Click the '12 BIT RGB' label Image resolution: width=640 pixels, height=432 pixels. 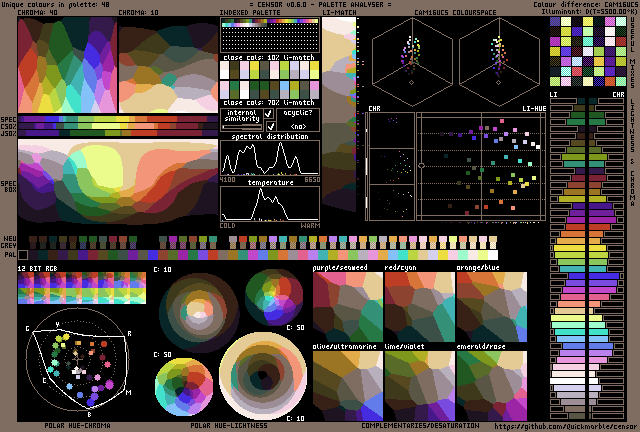coord(38,268)
